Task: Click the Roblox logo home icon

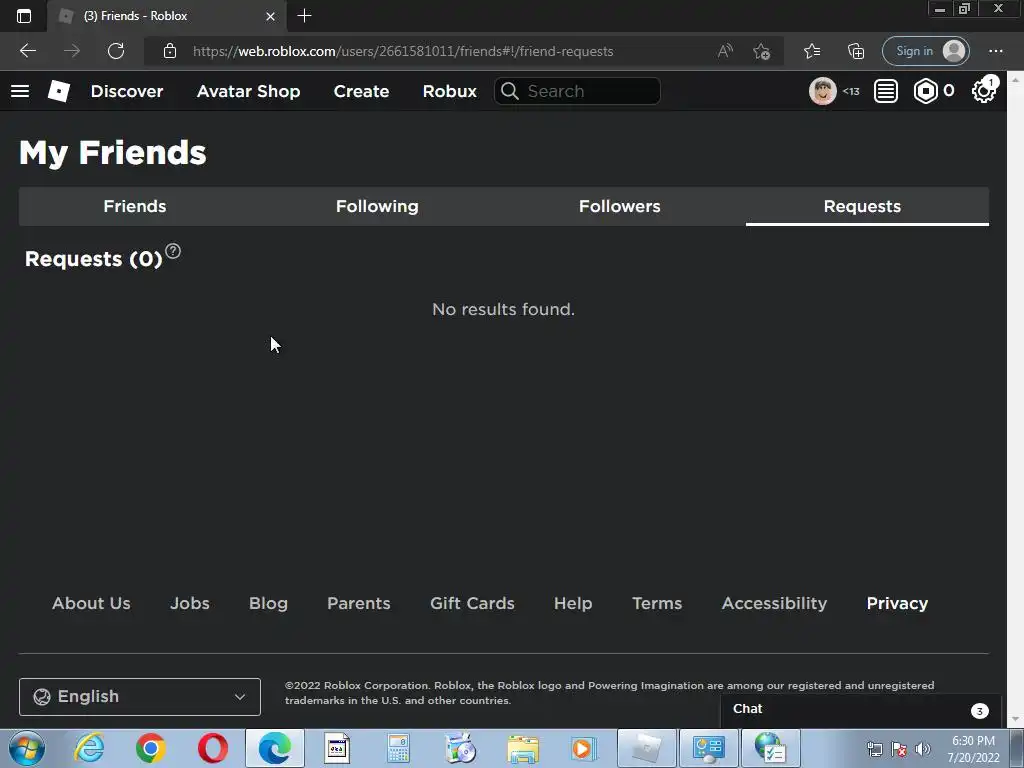Action: pos(59,91)
